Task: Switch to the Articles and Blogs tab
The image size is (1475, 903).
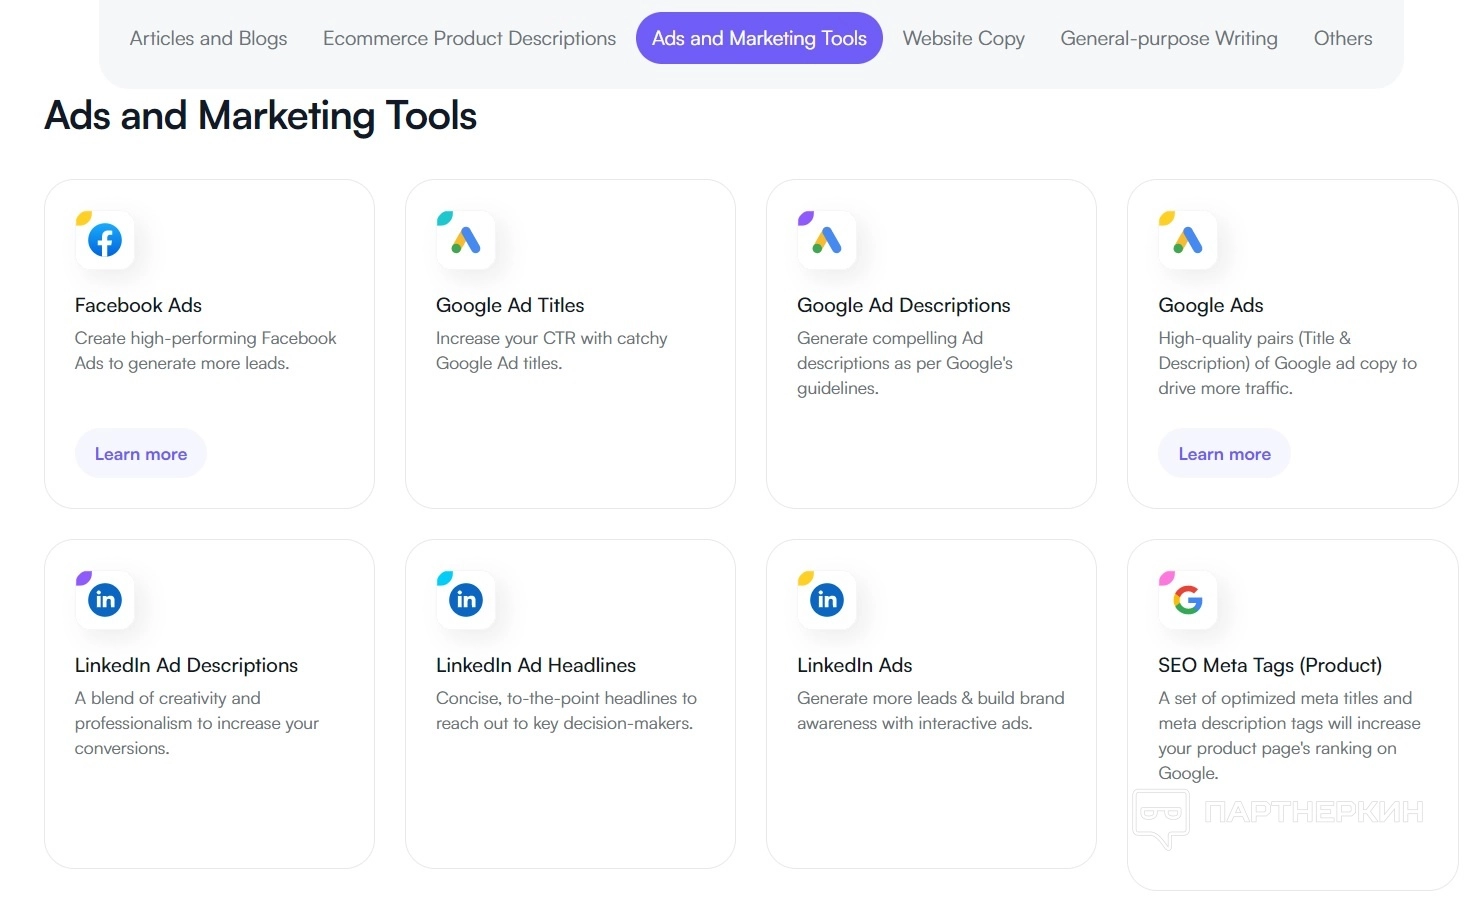Action: 208,38
